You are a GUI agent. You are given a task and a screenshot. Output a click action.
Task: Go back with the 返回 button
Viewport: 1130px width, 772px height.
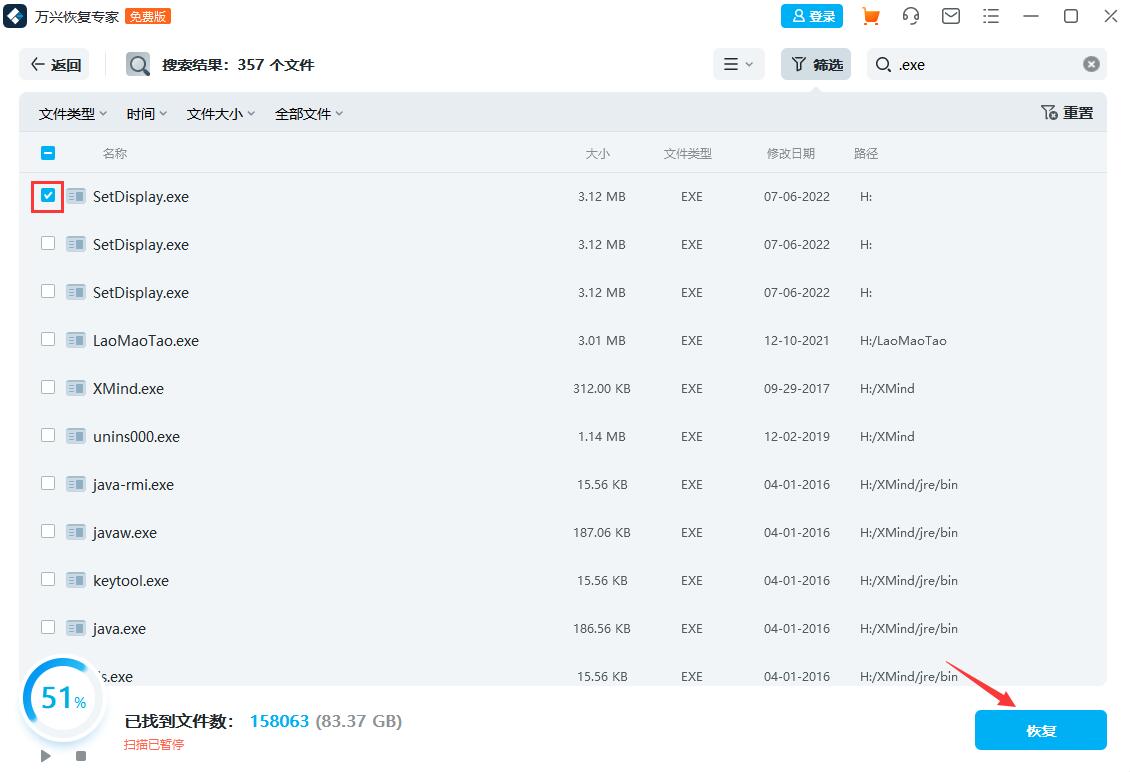click(55, 64)
